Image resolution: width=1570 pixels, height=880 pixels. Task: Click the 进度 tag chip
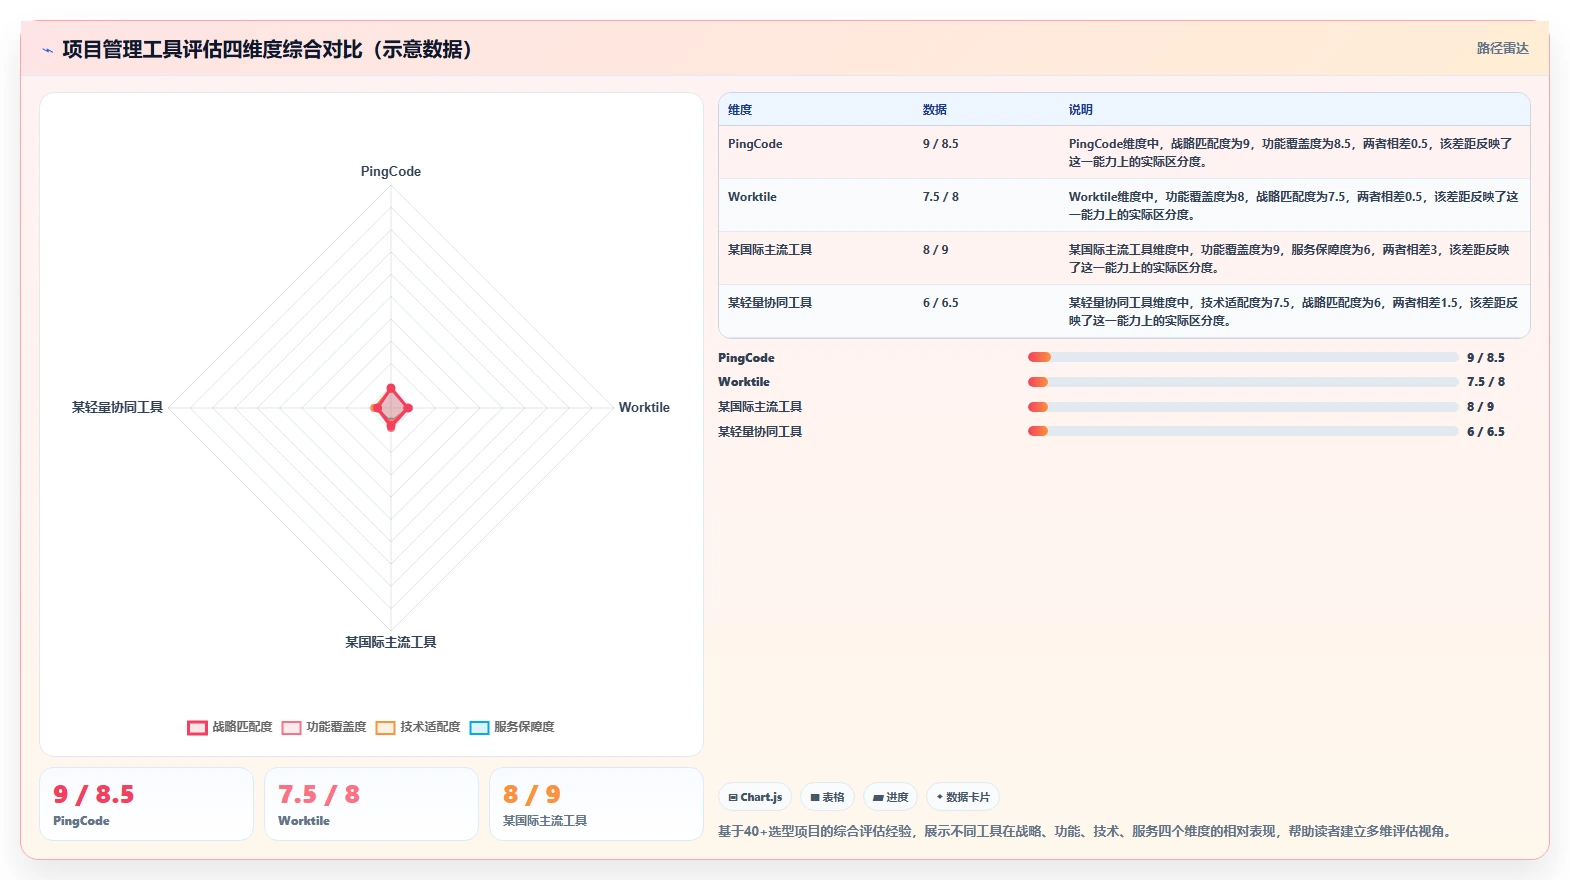tap(890, 797)
